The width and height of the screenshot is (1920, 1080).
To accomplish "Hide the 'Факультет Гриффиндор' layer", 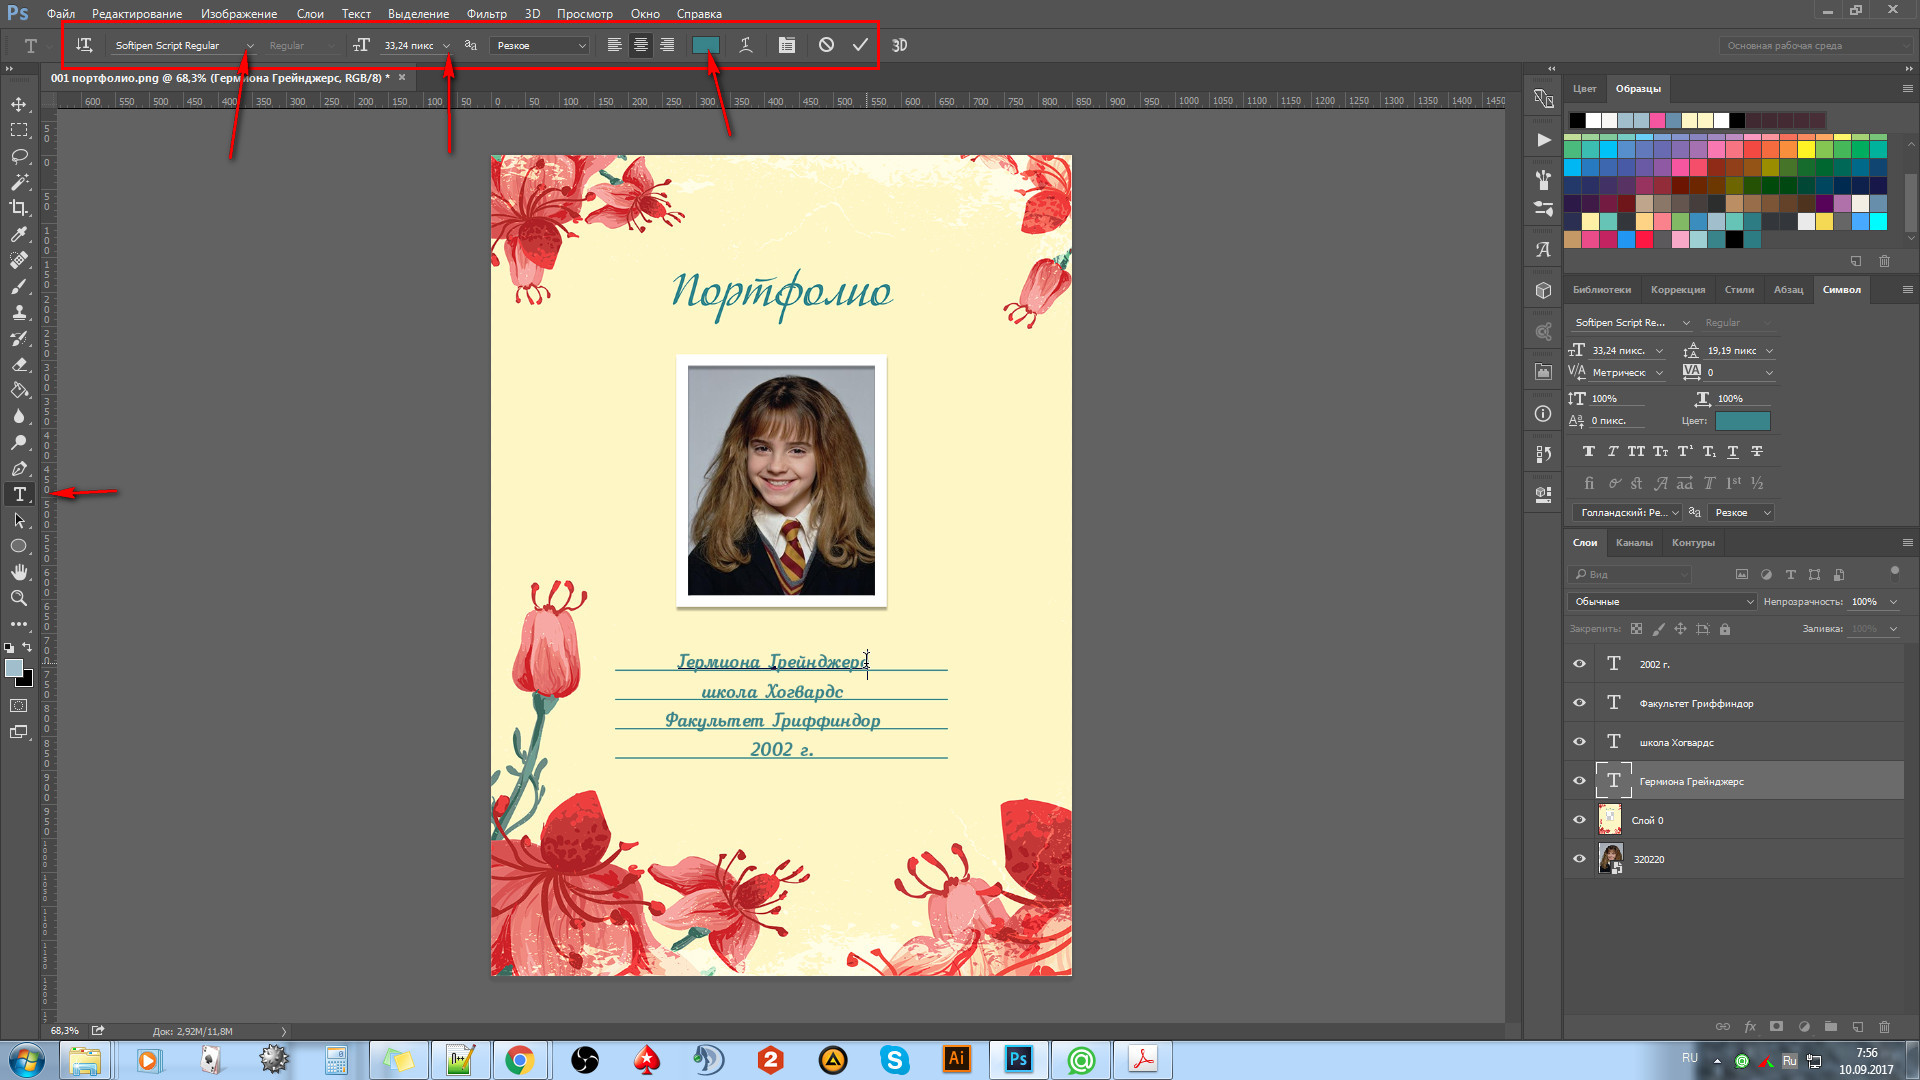I will (1580, 703).
